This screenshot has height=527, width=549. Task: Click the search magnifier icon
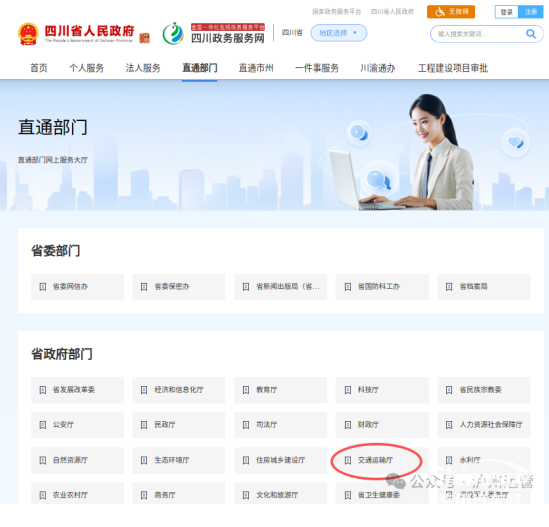click(x=531, y=34)
